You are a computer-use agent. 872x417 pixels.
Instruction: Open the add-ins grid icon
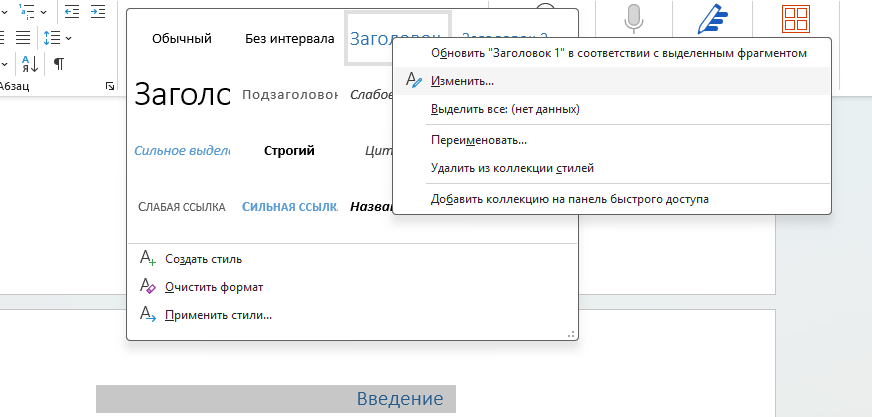coord(796,18)
